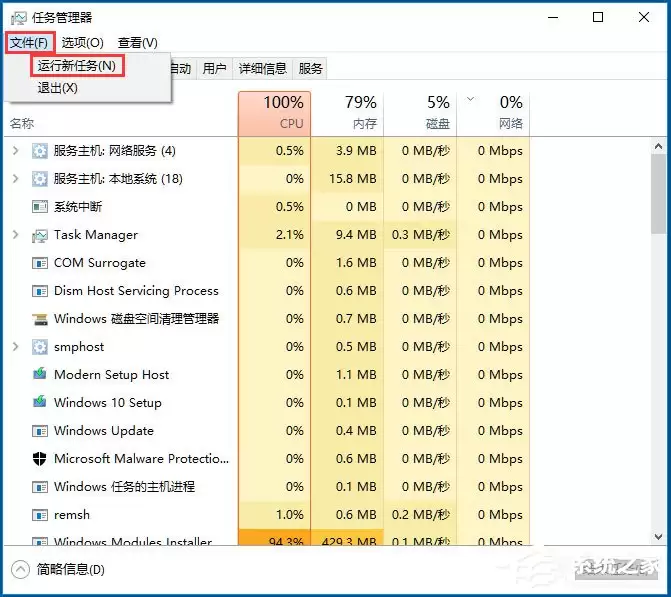
Task: Click the 简略信息(D) link
Action: tap(71, 570)
